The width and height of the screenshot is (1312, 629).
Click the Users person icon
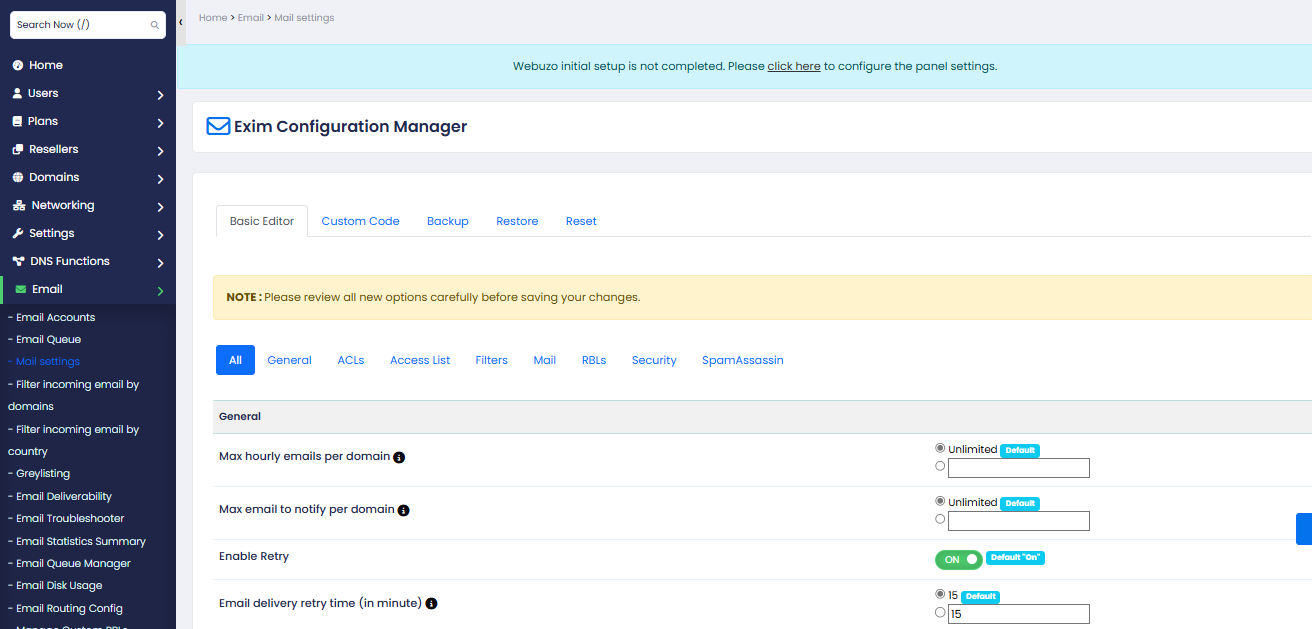click(18, 93)
